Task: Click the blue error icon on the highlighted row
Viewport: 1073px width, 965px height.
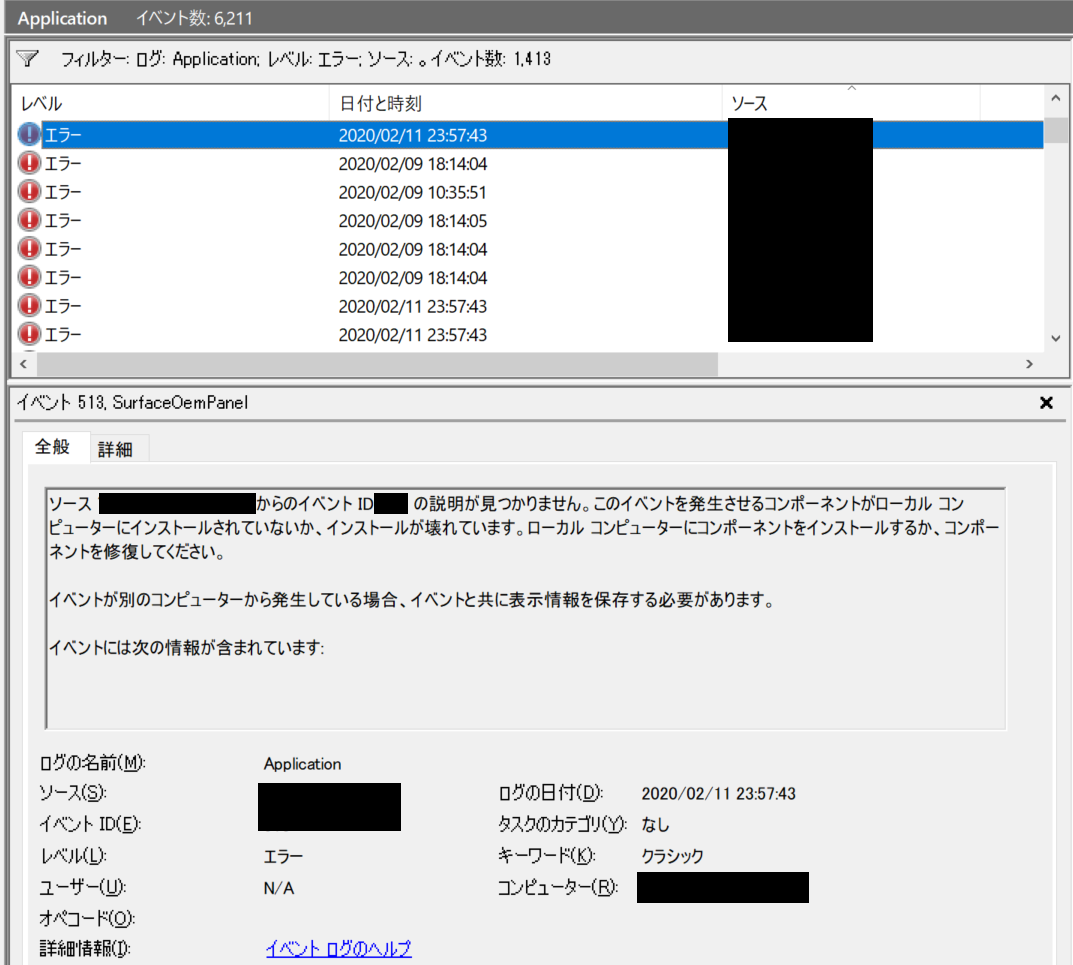Action: [x=27, y=134]
